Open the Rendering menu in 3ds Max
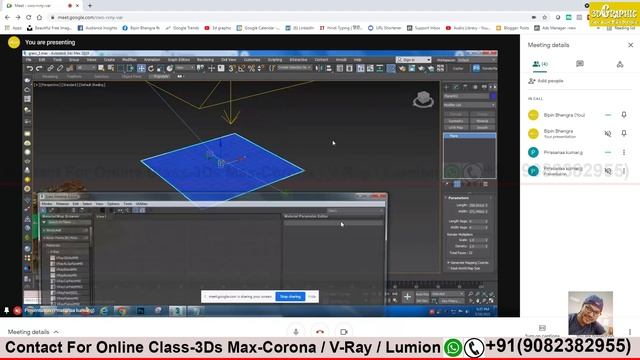 (x=205, y=60)
